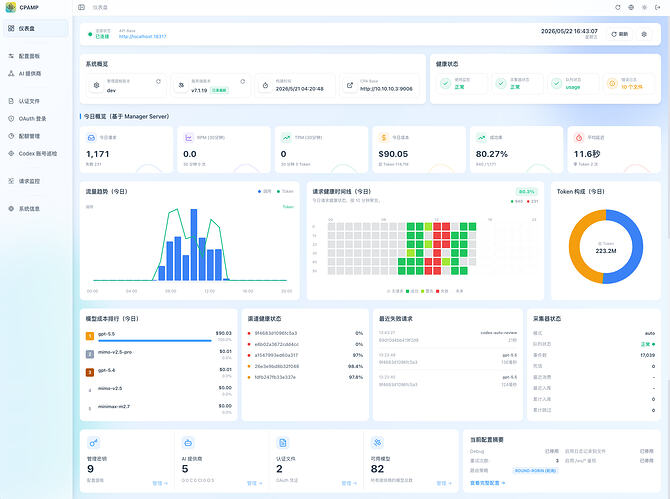The height and width of the screenshot is (499, 670).
Task: Select 仪表盘 in the sidebar
Action: click(36, 29)
